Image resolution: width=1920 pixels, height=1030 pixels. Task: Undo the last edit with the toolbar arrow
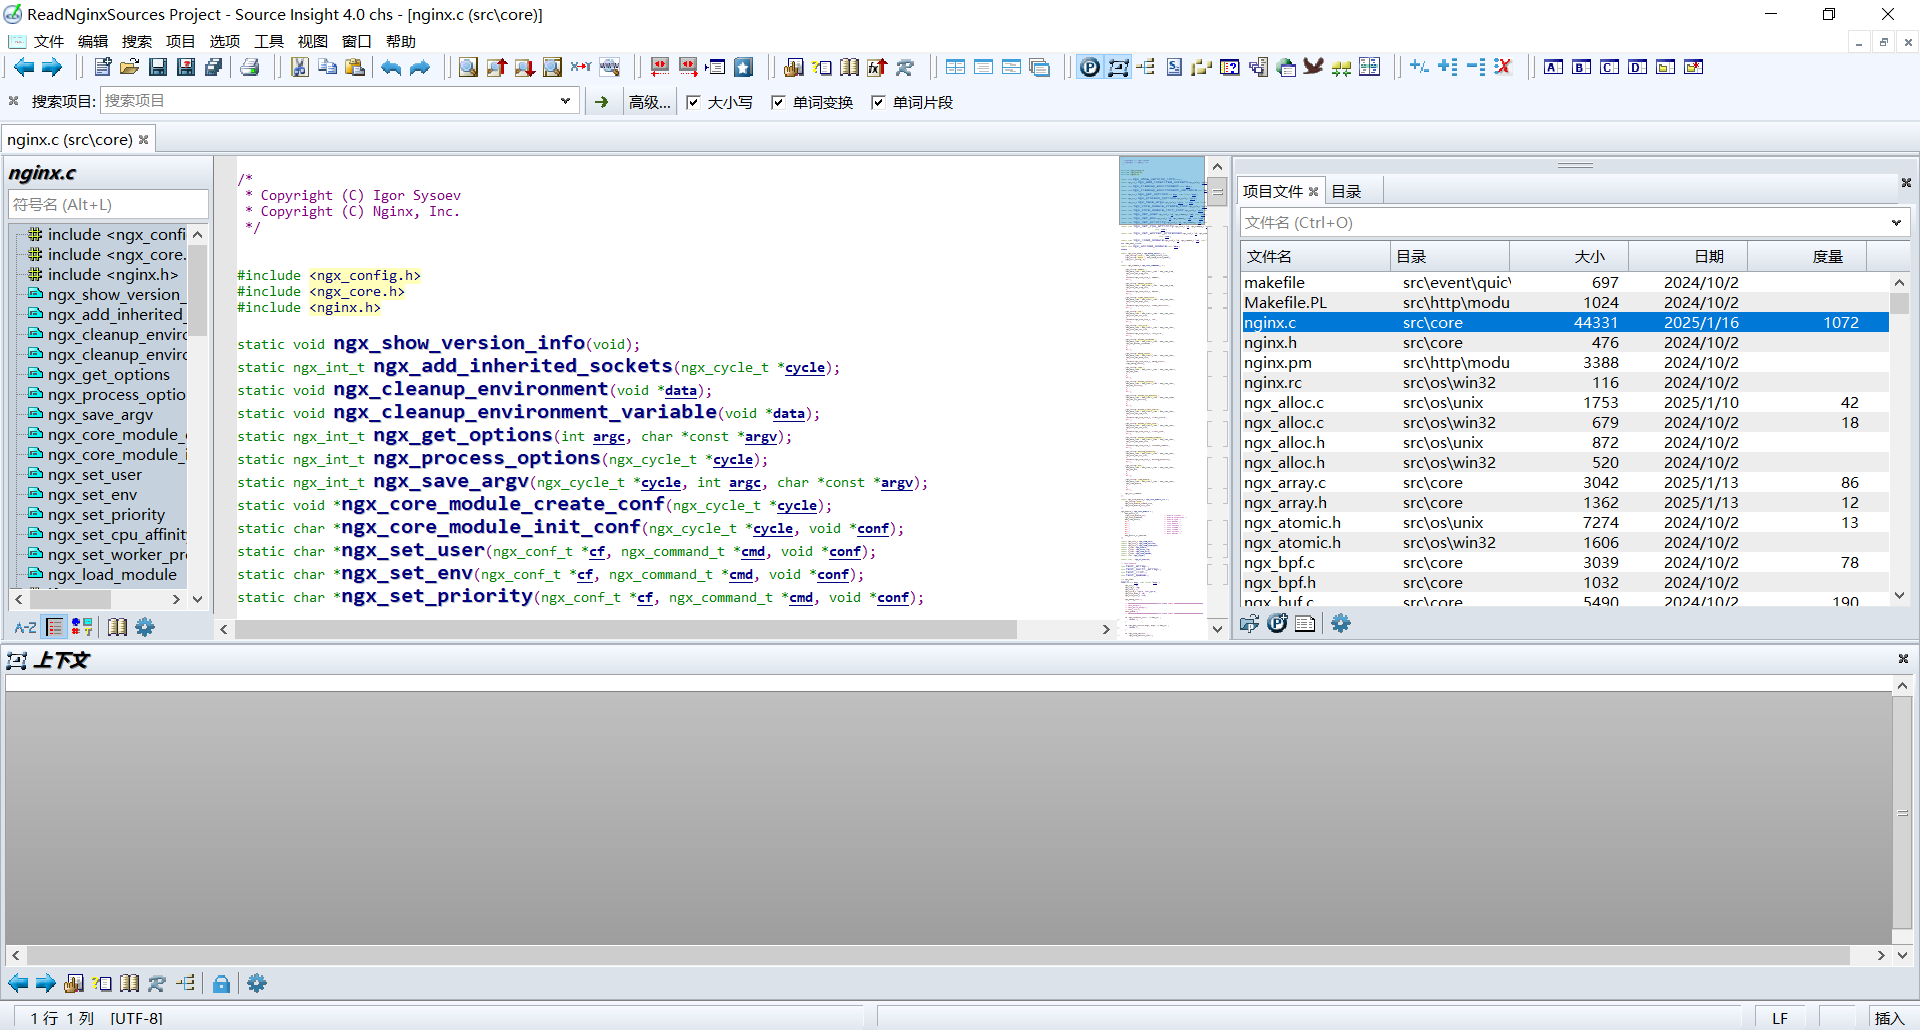point(391,67)
